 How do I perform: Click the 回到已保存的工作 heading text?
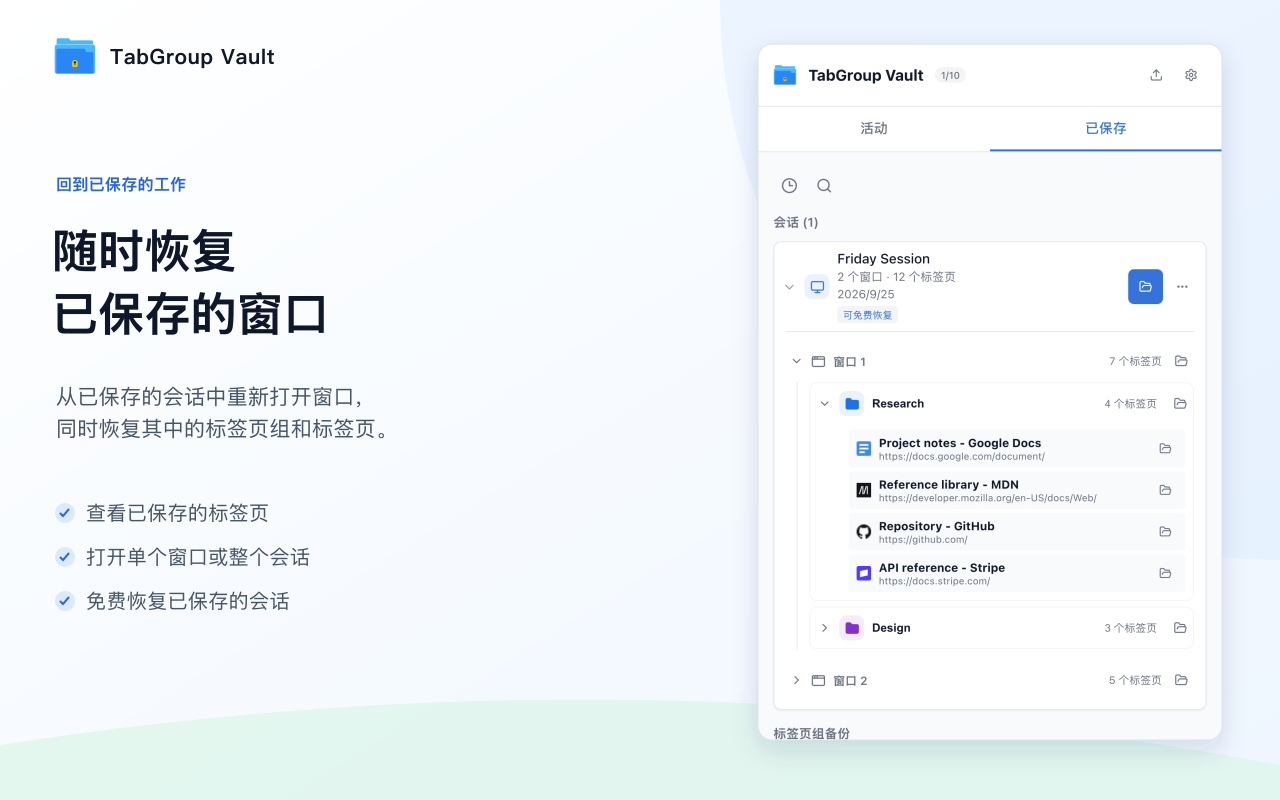pos(121,184)
